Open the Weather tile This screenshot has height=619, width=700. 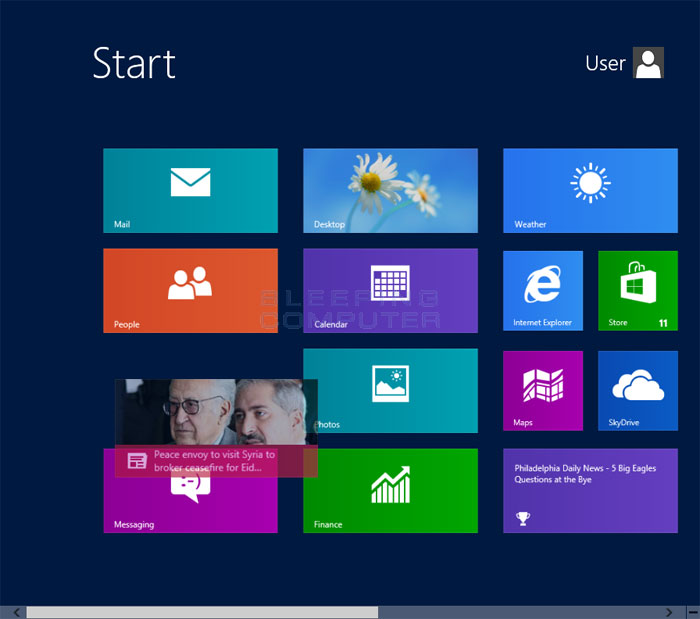tap(590, 190)
